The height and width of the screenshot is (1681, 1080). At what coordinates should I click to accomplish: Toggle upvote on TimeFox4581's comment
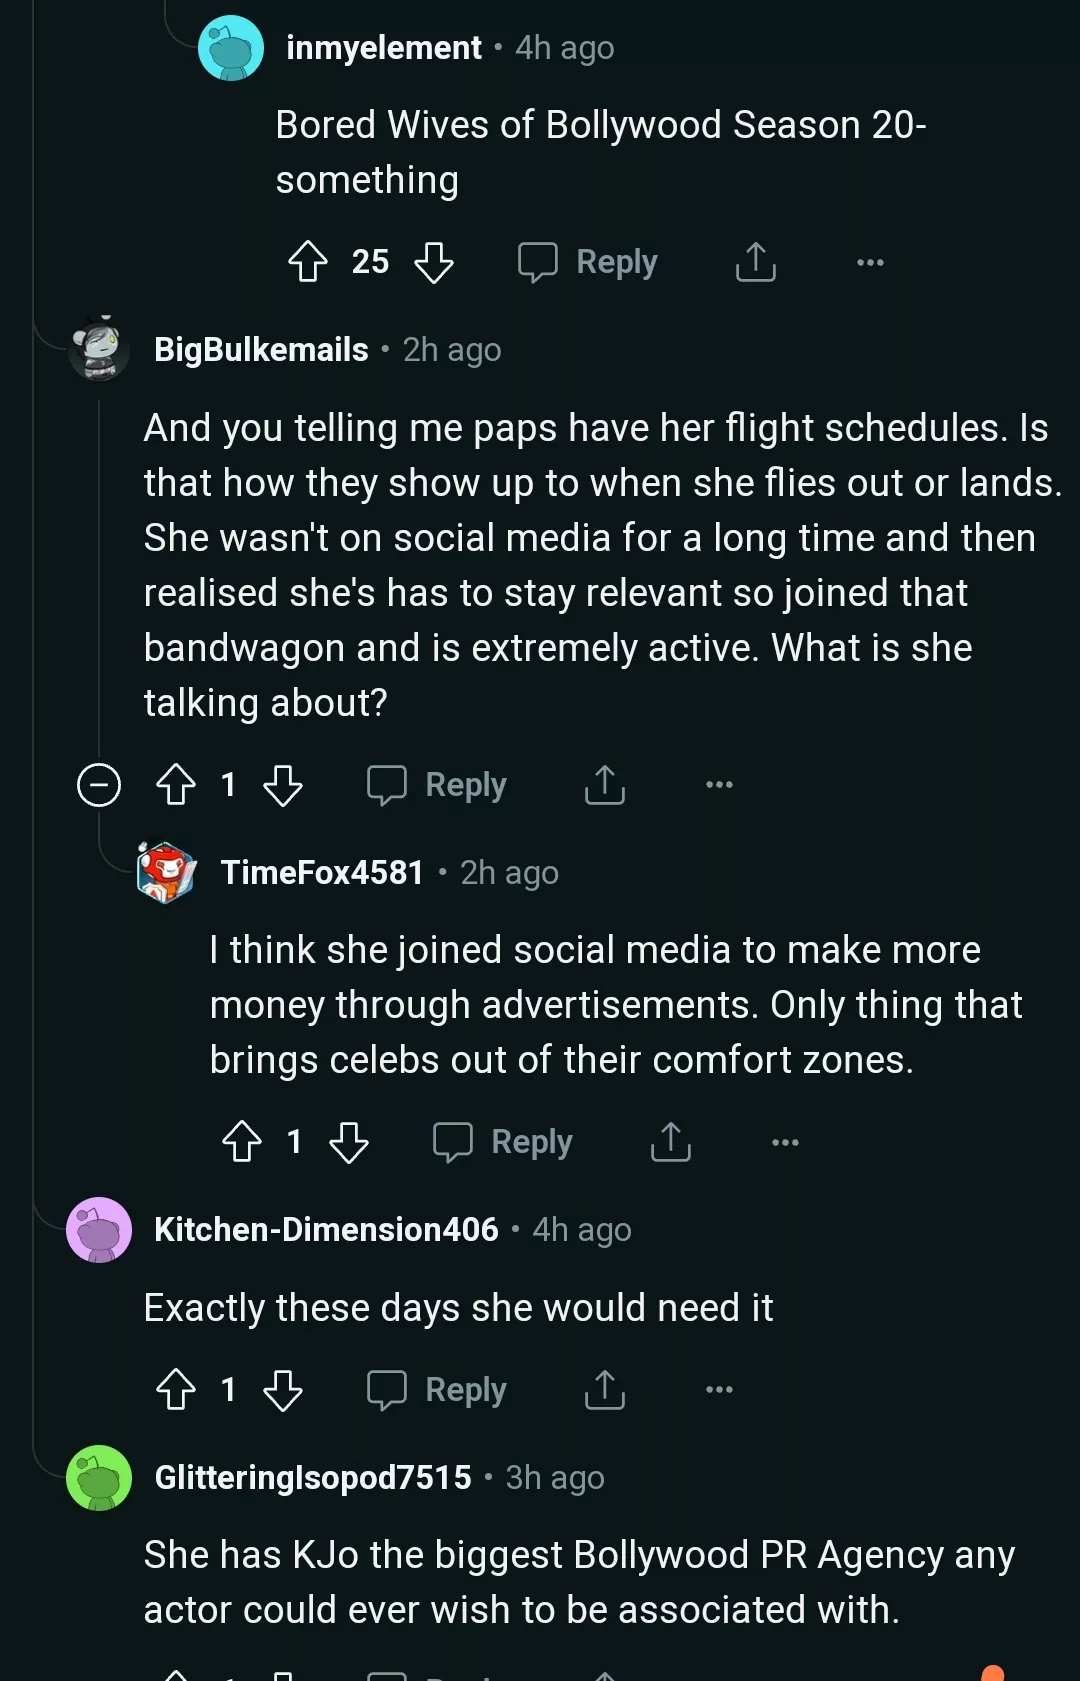pos(243,1142)
